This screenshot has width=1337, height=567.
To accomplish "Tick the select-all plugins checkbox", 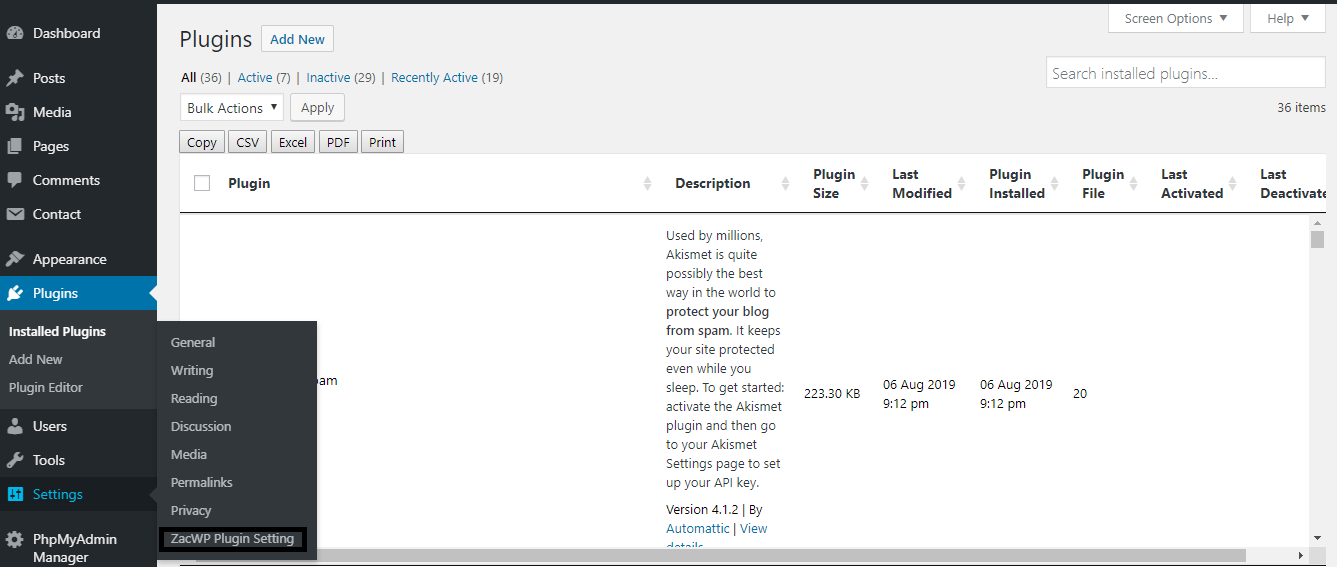I will 202,183.
